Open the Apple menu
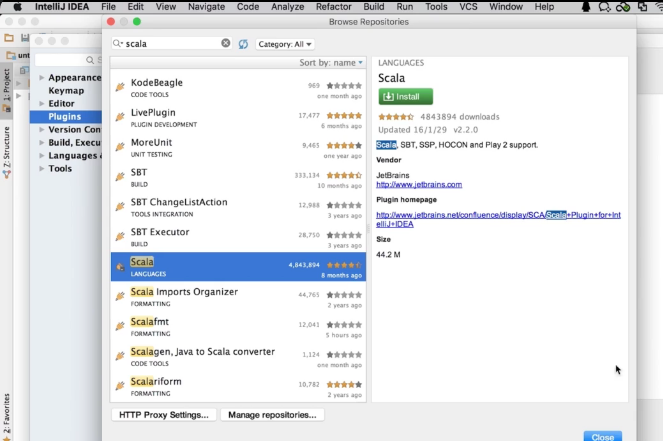 (18, 7)
